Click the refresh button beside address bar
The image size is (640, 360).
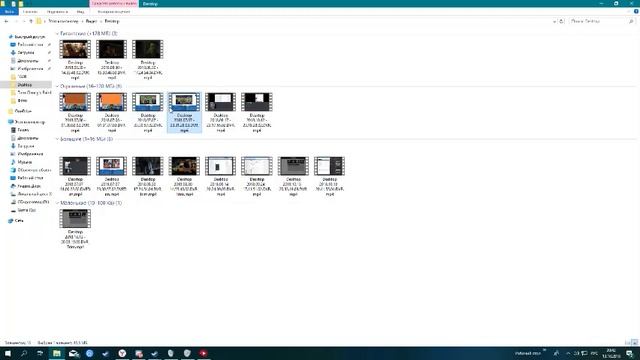[x=562, y=21]
